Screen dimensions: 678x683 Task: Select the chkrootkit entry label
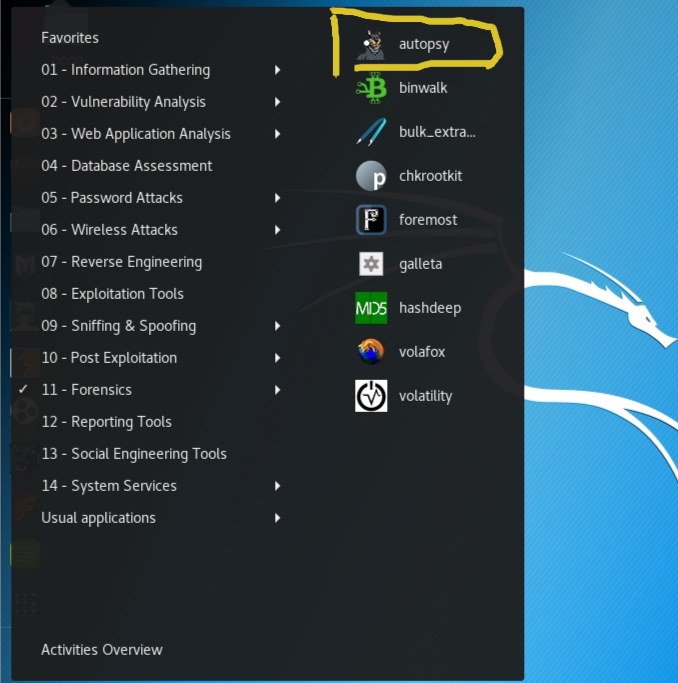(x=431, y=176)
